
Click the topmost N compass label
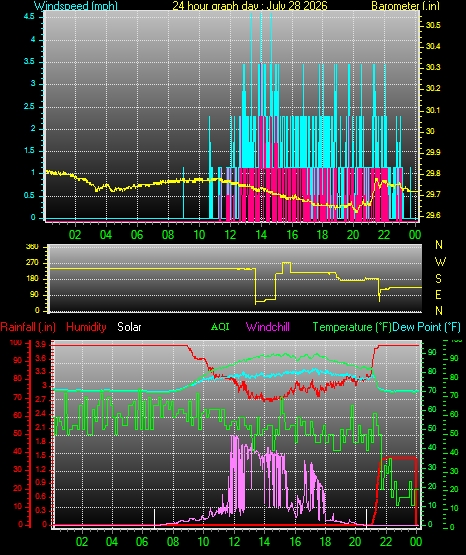coord(439,245)
